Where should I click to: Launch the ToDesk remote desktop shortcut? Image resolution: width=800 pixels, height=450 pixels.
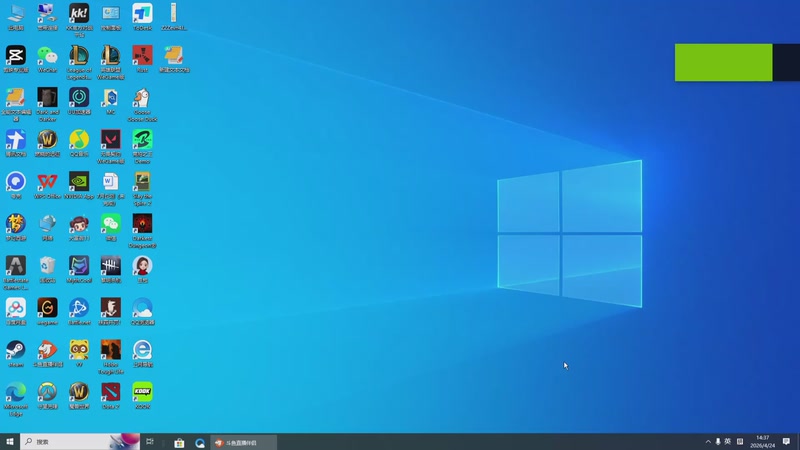pos(142,17)
